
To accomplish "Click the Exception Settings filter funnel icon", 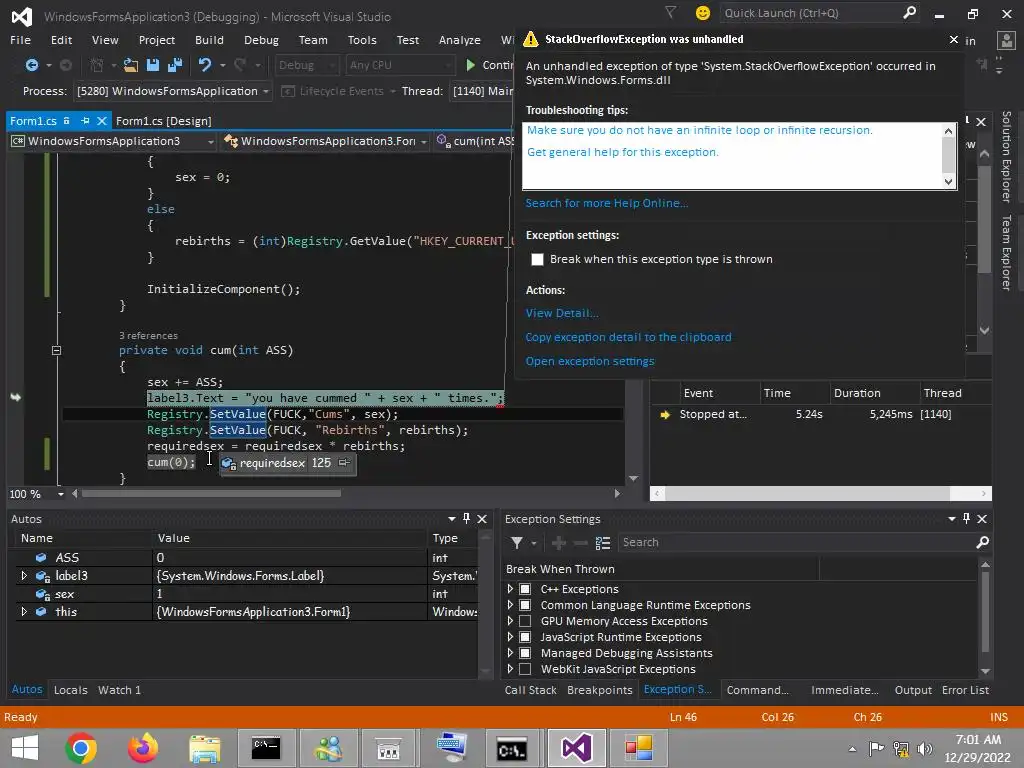I will 517,542.
